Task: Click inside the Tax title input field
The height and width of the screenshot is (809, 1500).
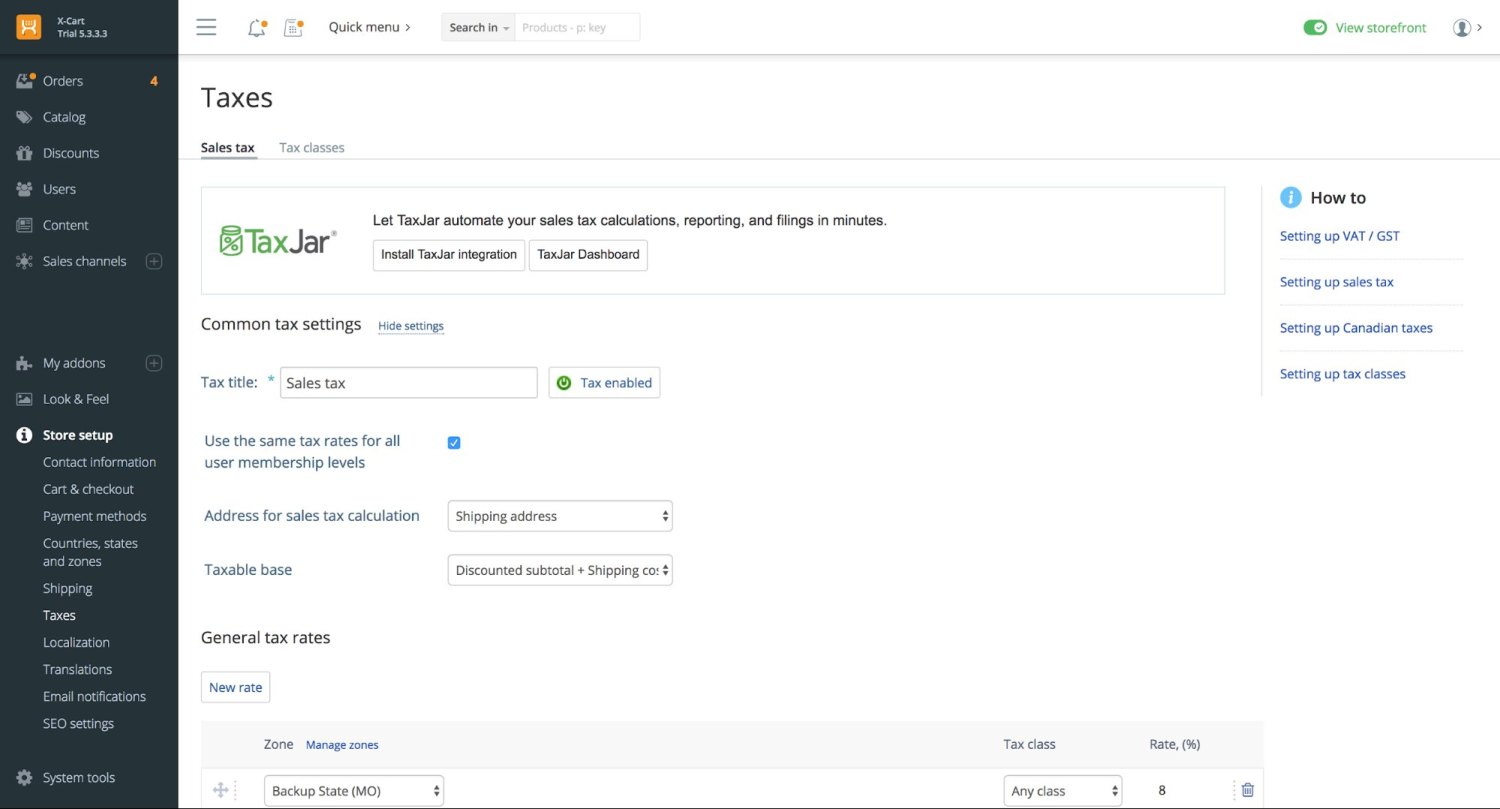Action: point(408,382)
